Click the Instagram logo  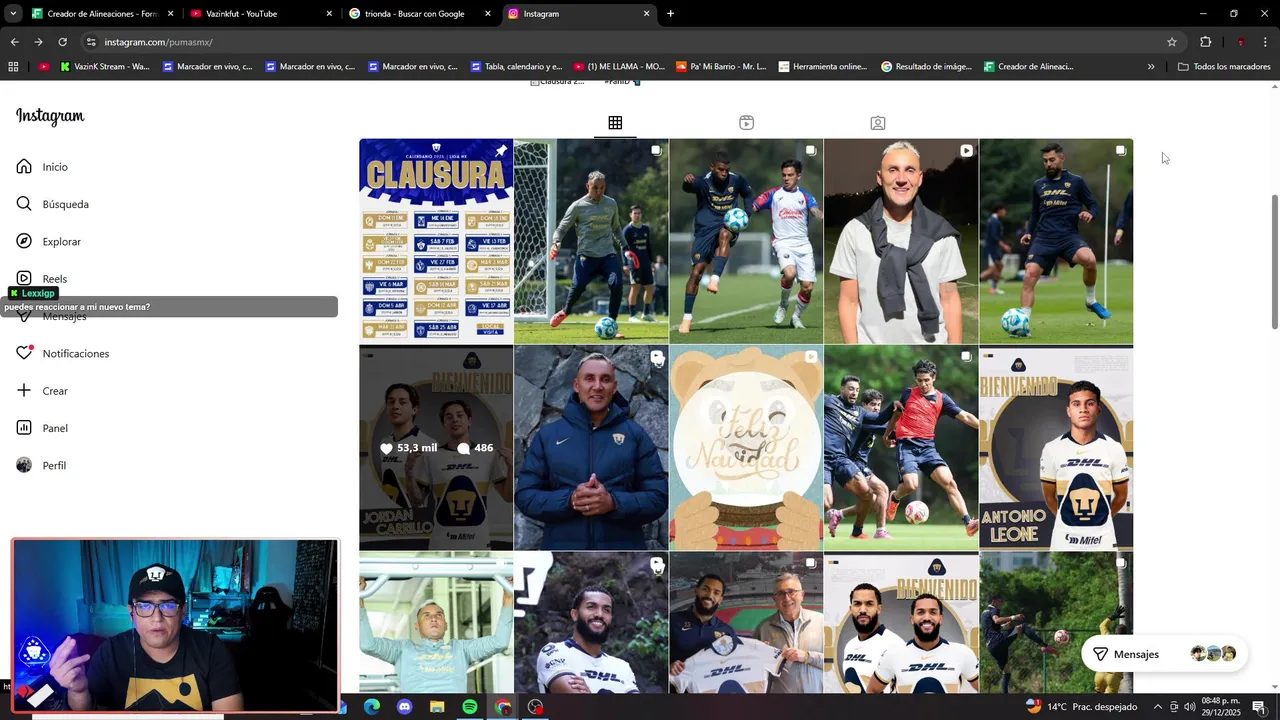tap(50, 116)
